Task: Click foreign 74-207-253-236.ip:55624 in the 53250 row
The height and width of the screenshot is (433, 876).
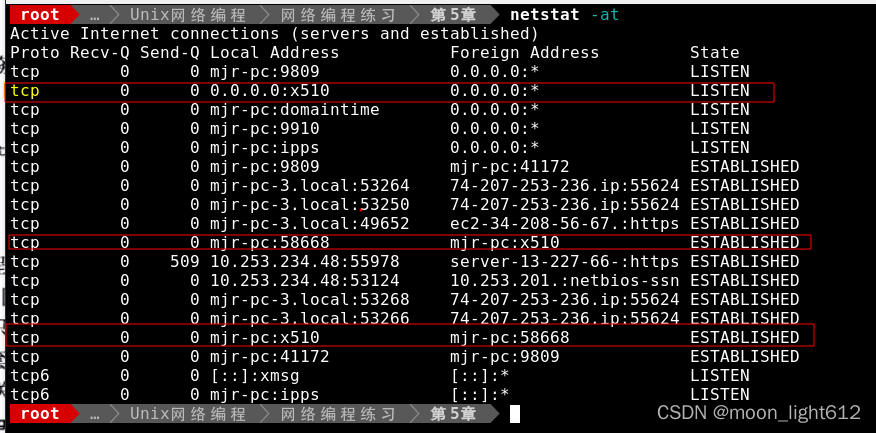Action: click(x=565, y=204)
